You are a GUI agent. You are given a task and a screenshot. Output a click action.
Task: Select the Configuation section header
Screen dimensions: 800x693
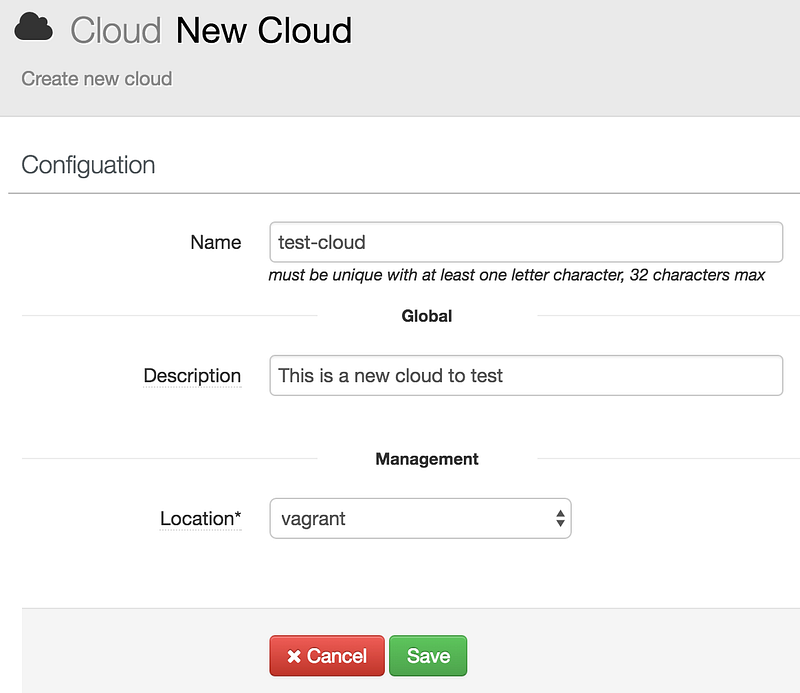tap(88, 165)
